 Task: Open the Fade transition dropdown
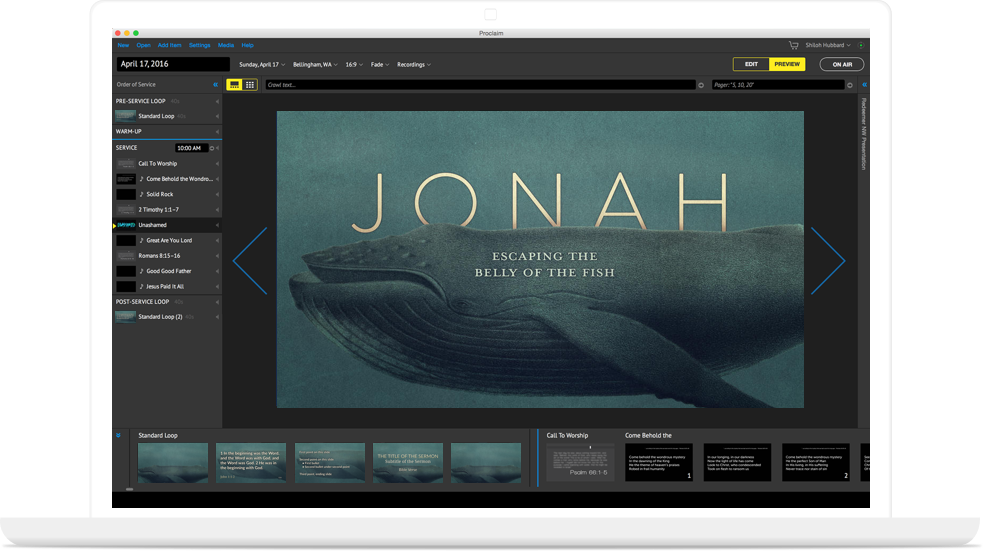pos(380,65)
